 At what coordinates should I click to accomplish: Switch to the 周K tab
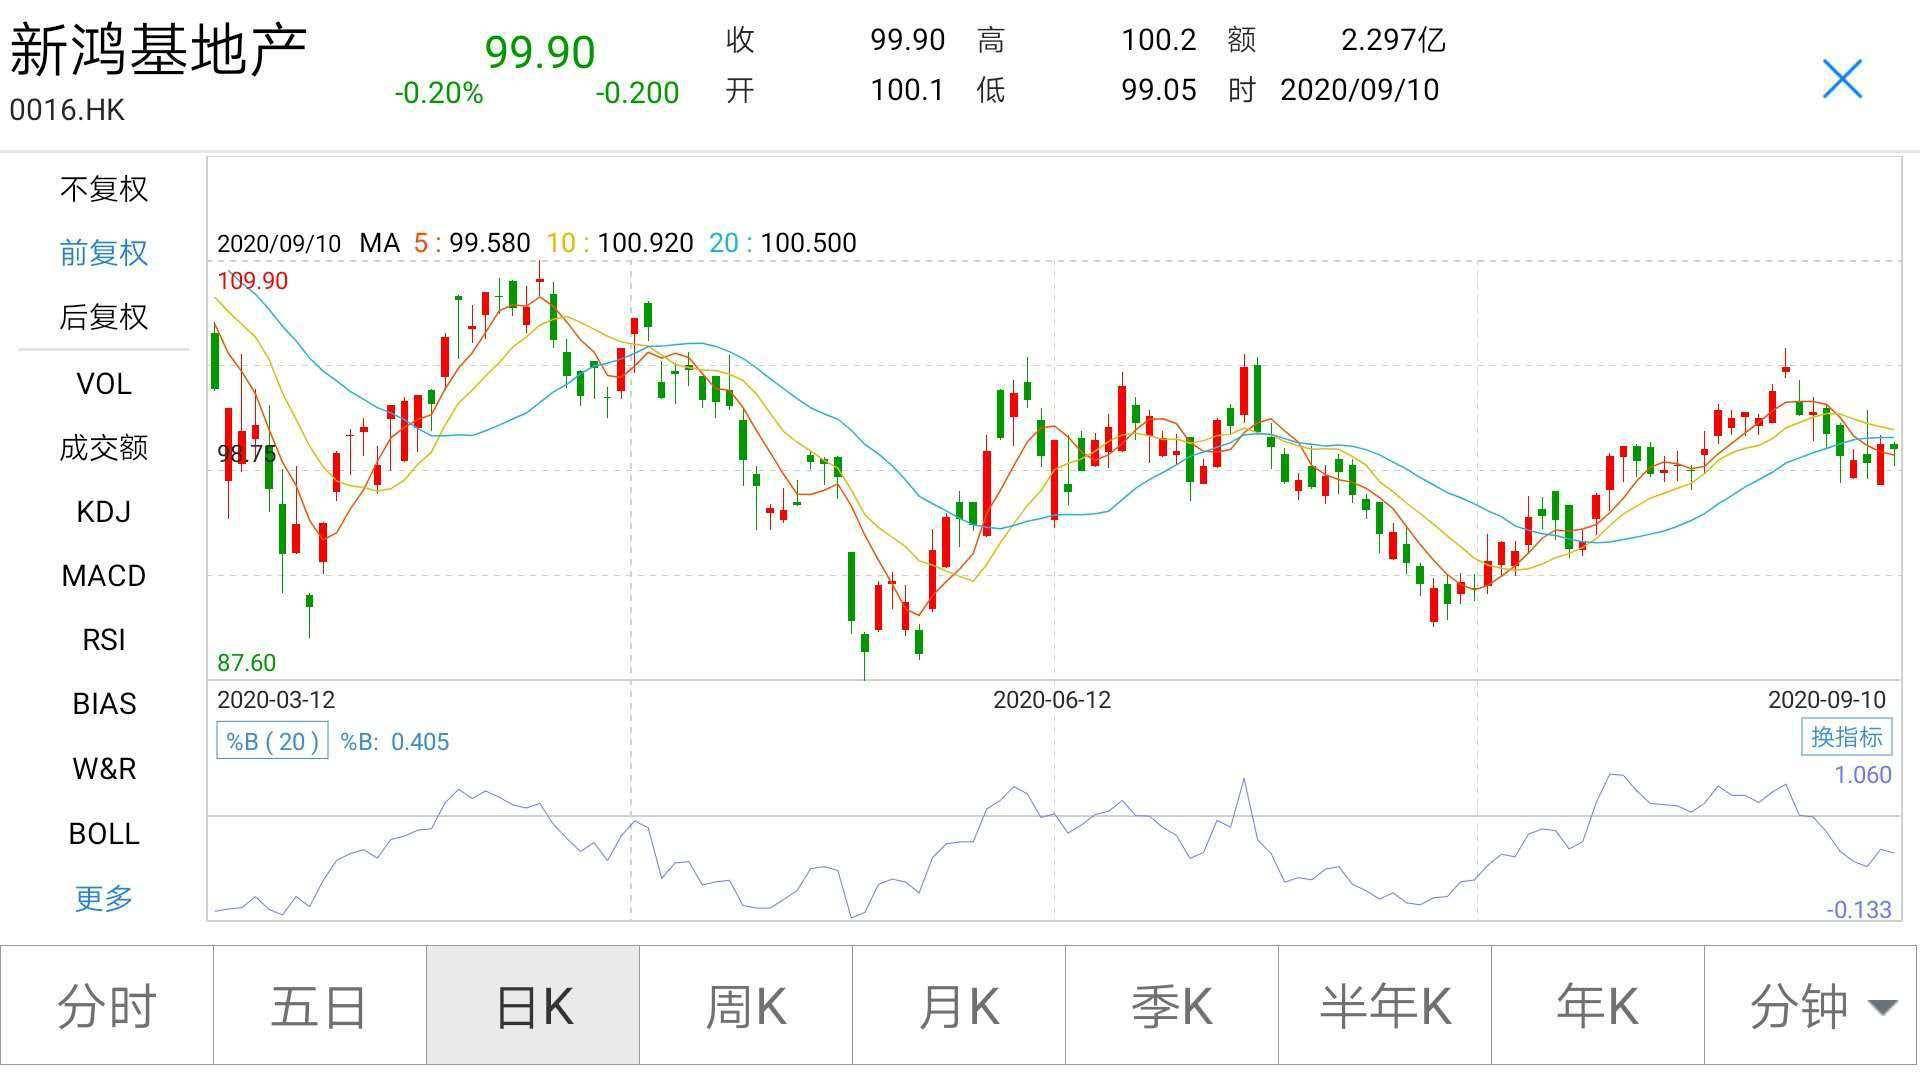click(746, 1006)
